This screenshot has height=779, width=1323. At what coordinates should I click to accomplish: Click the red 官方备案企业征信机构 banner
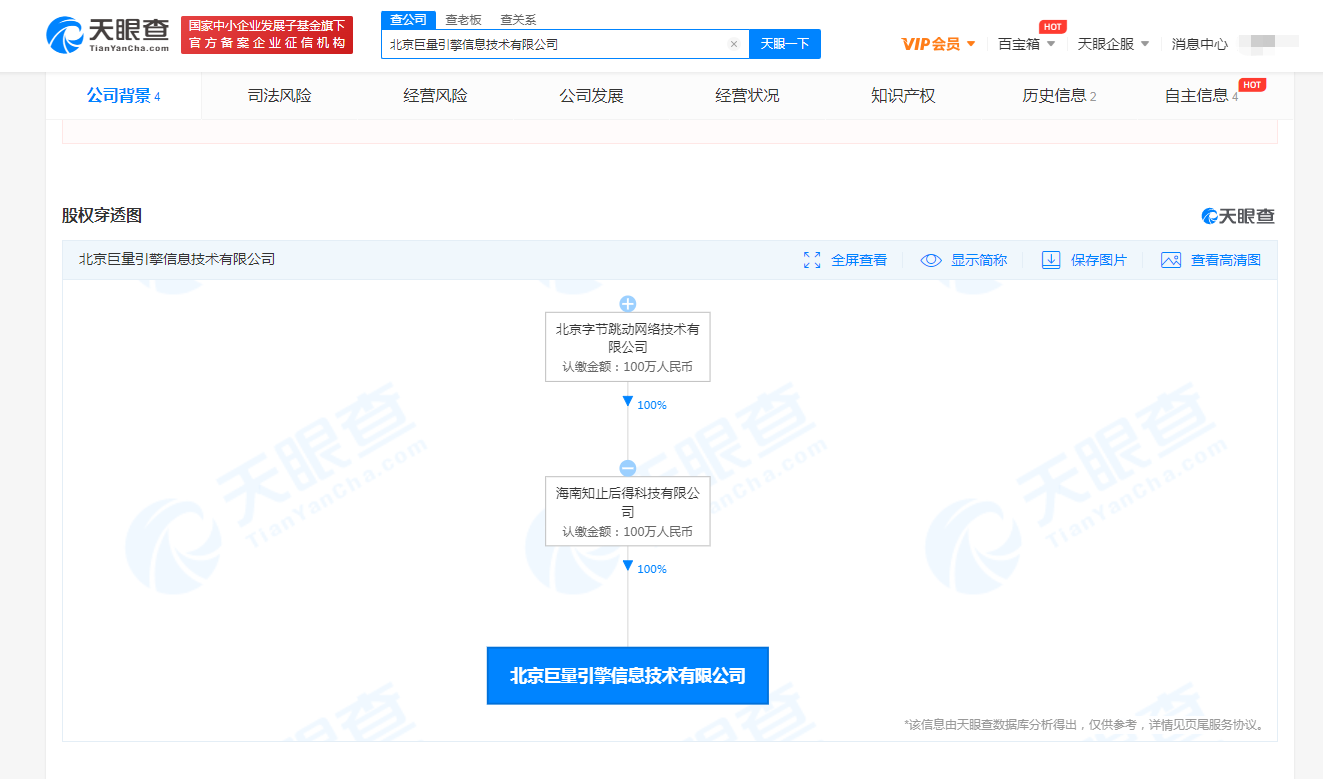(x=267, y=35)
